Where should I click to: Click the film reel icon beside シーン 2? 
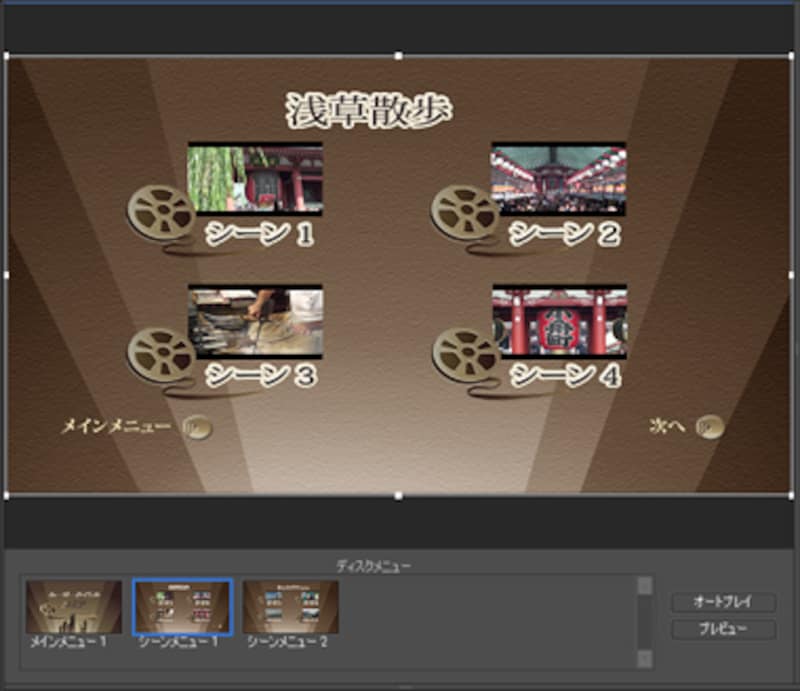464,211
